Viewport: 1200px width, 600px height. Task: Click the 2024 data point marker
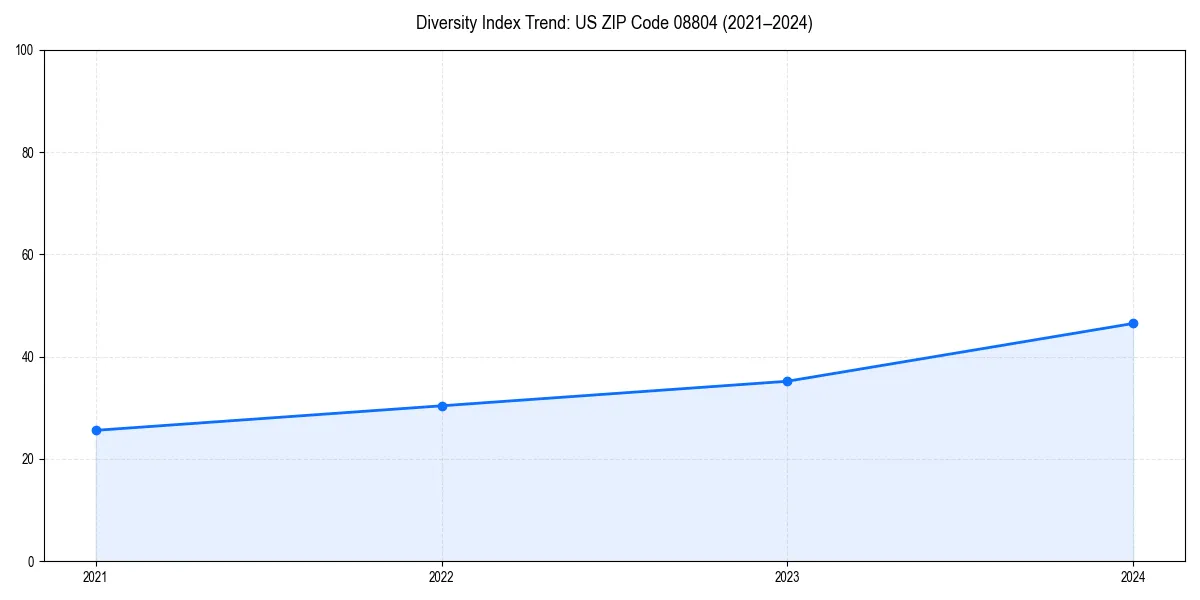point(1133,323)
